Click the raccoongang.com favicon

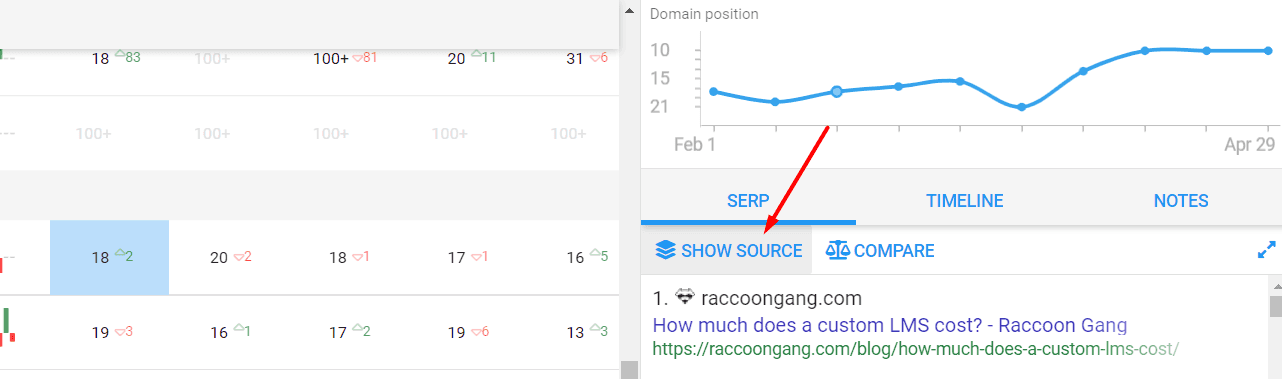click(685, 297)
